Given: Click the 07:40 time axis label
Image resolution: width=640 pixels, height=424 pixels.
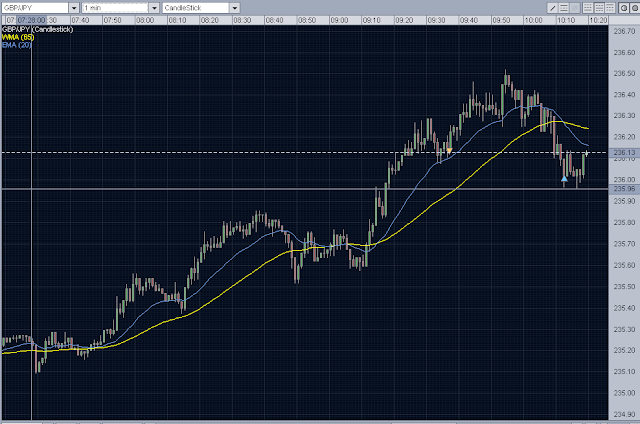Looking at the screenshot, I should tap(80, 20).
